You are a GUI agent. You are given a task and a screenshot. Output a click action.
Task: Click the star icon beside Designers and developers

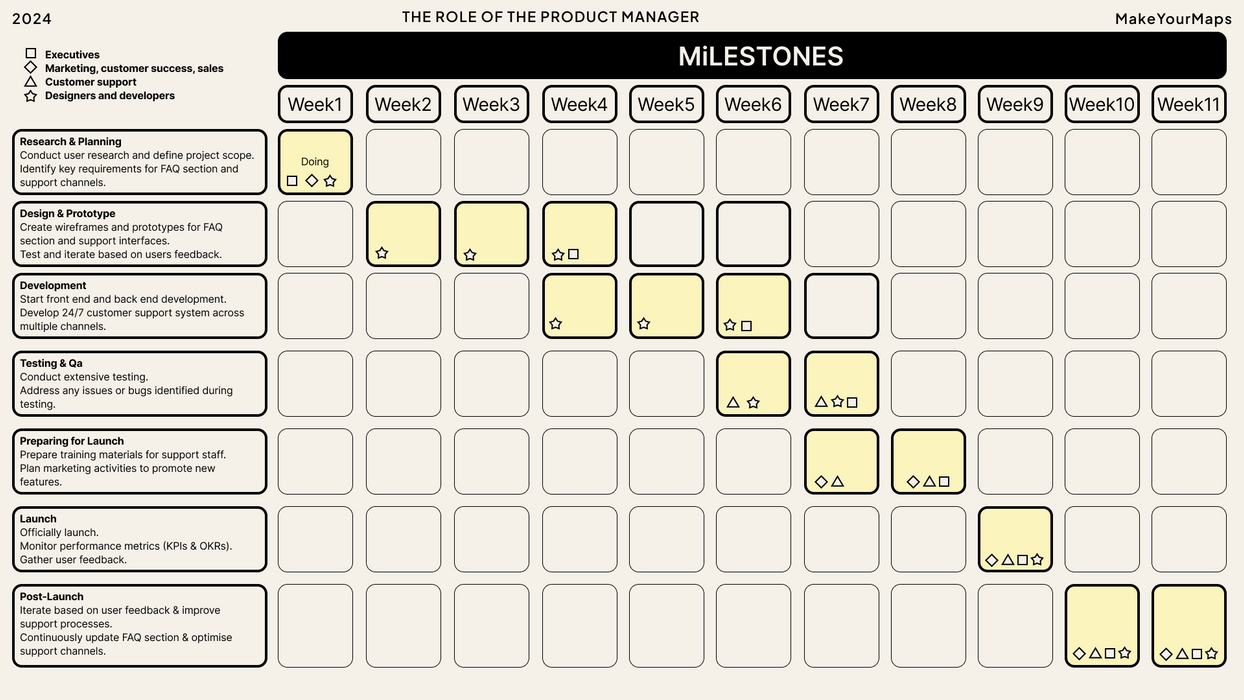[x=31, y=96]
